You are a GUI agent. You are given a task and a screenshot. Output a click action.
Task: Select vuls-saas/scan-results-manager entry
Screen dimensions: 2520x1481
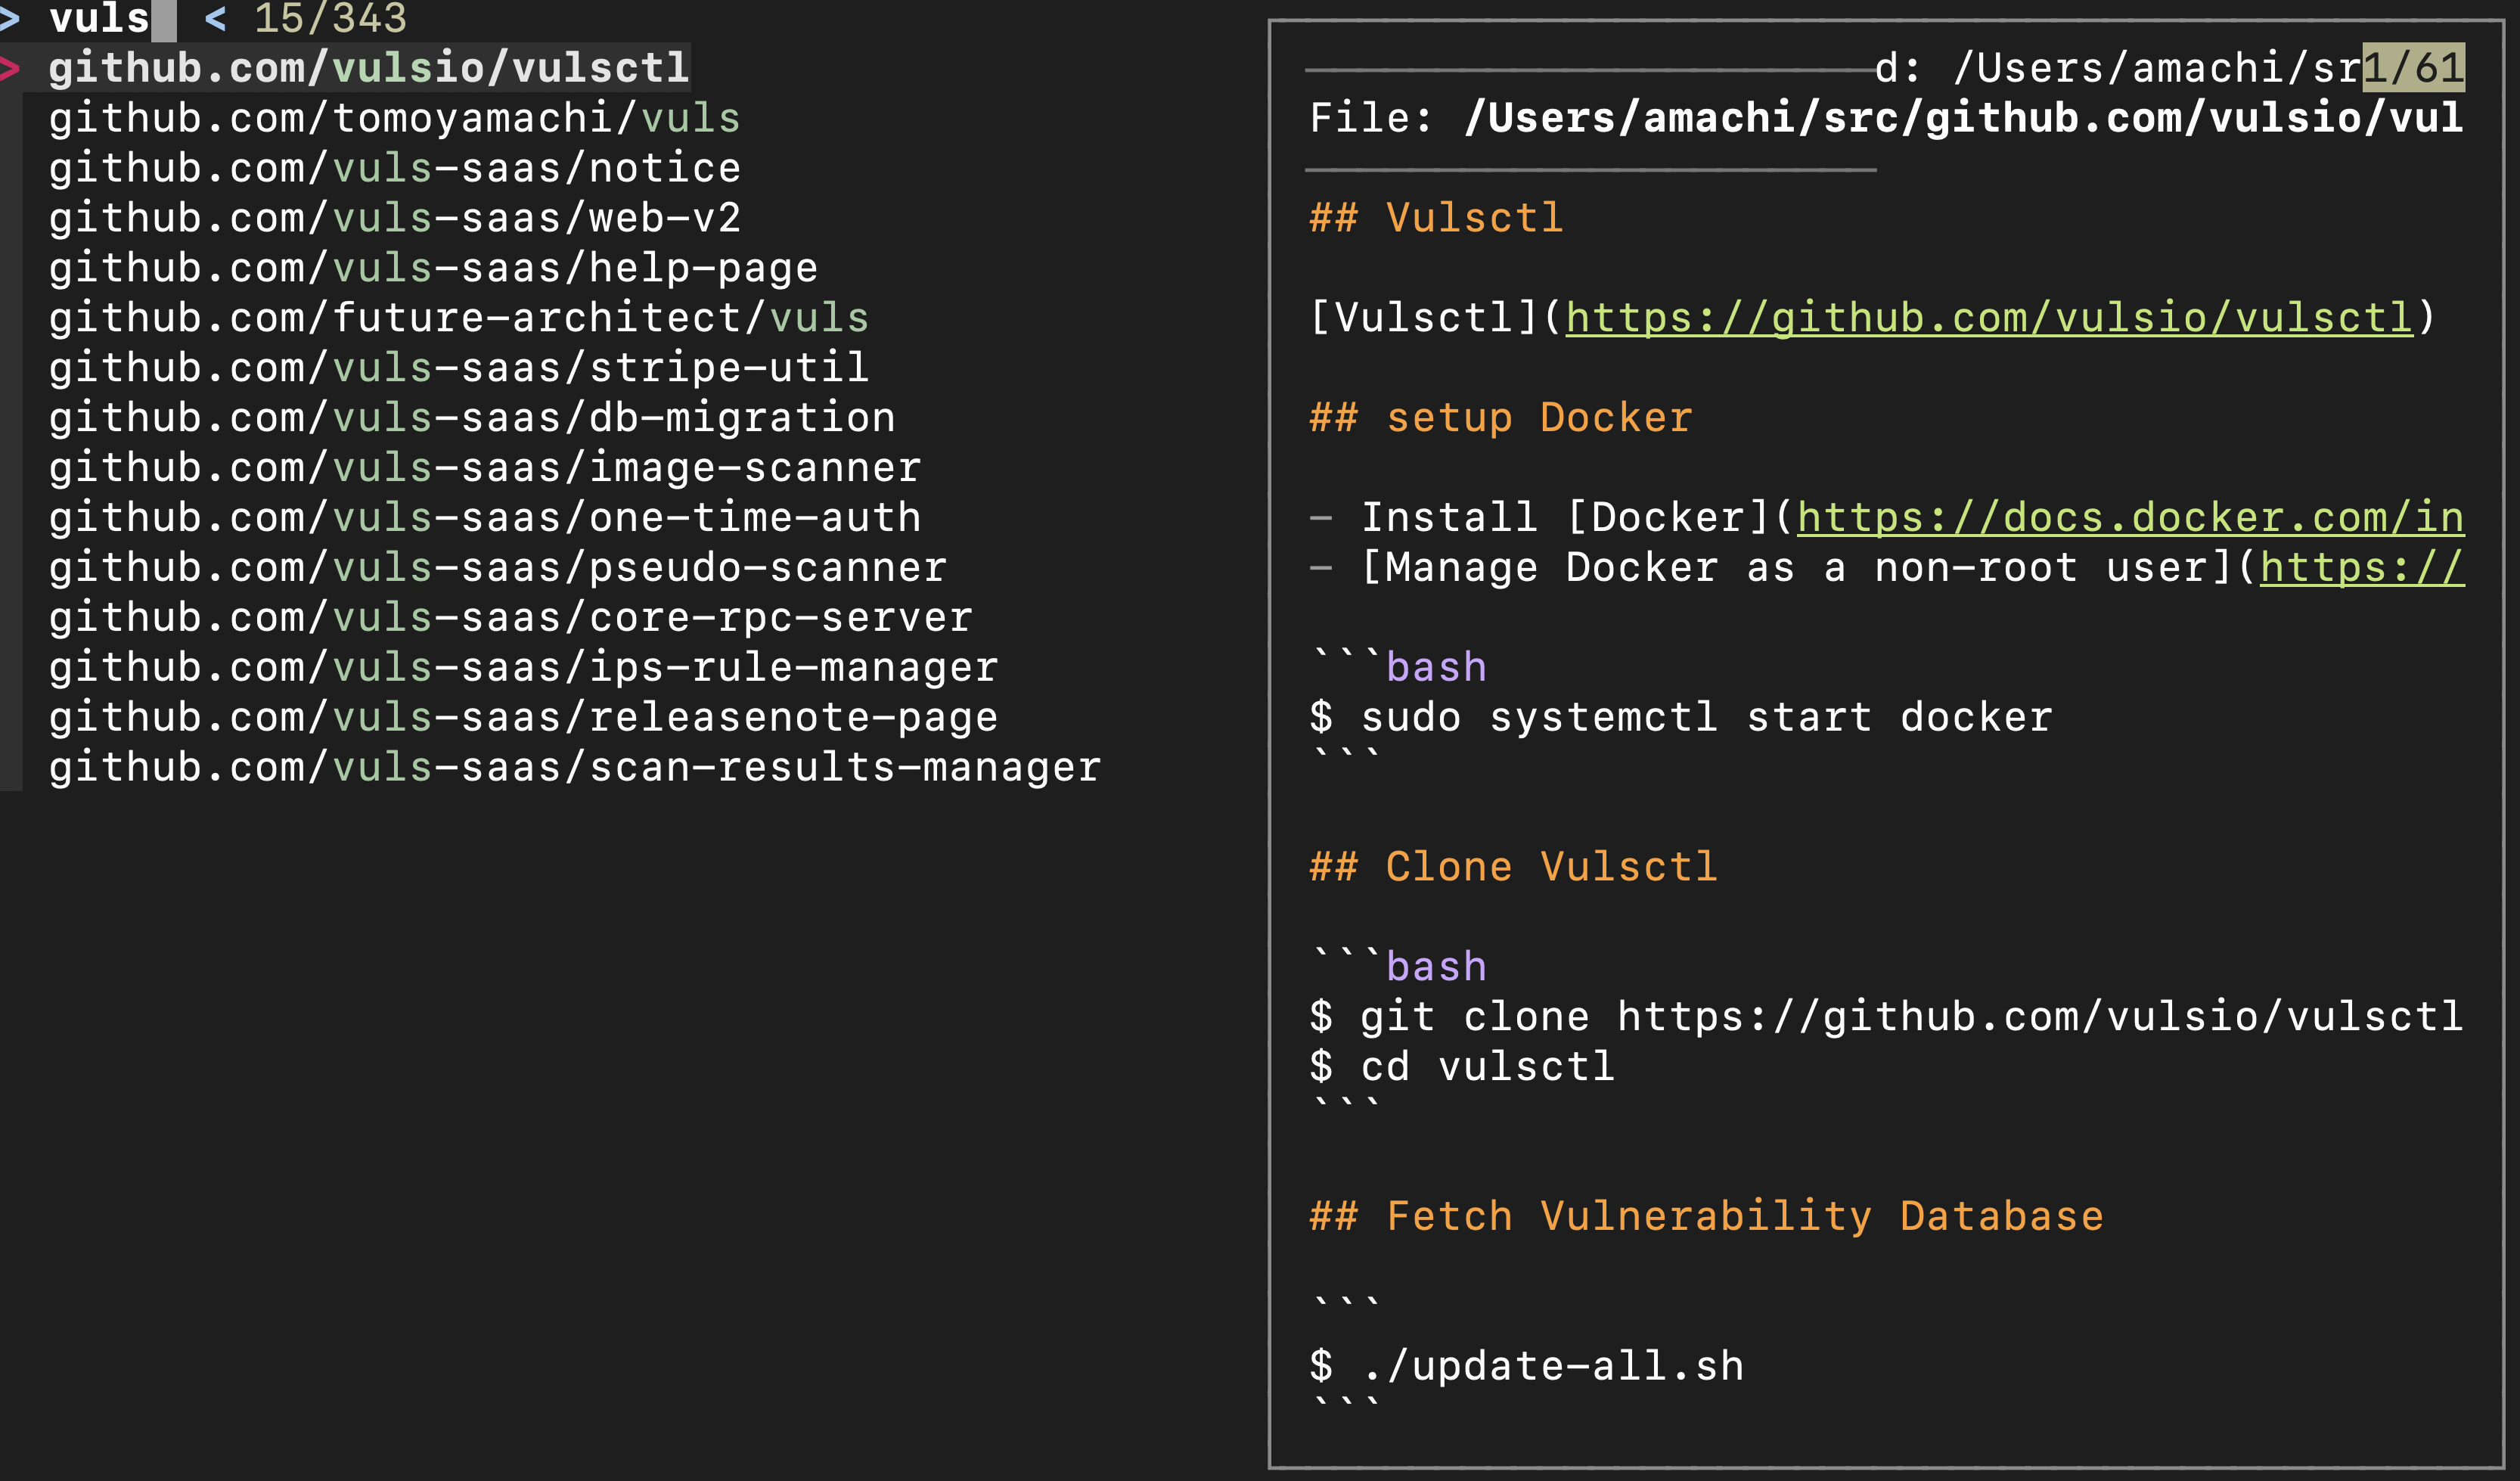574,767
